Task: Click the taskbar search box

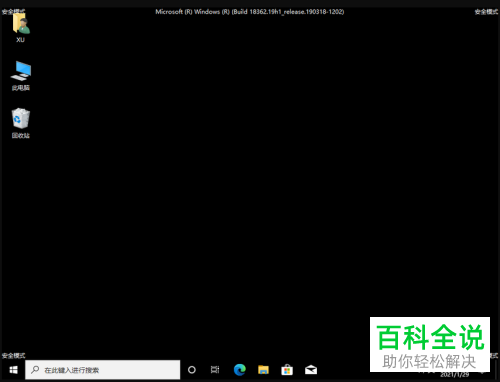Action: click(103, 370)
